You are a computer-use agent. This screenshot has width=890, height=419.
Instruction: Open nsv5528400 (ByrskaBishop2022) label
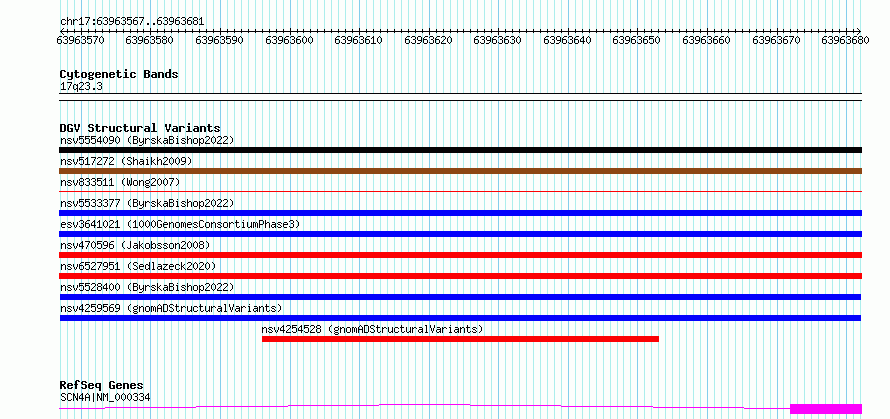[147, 287]
